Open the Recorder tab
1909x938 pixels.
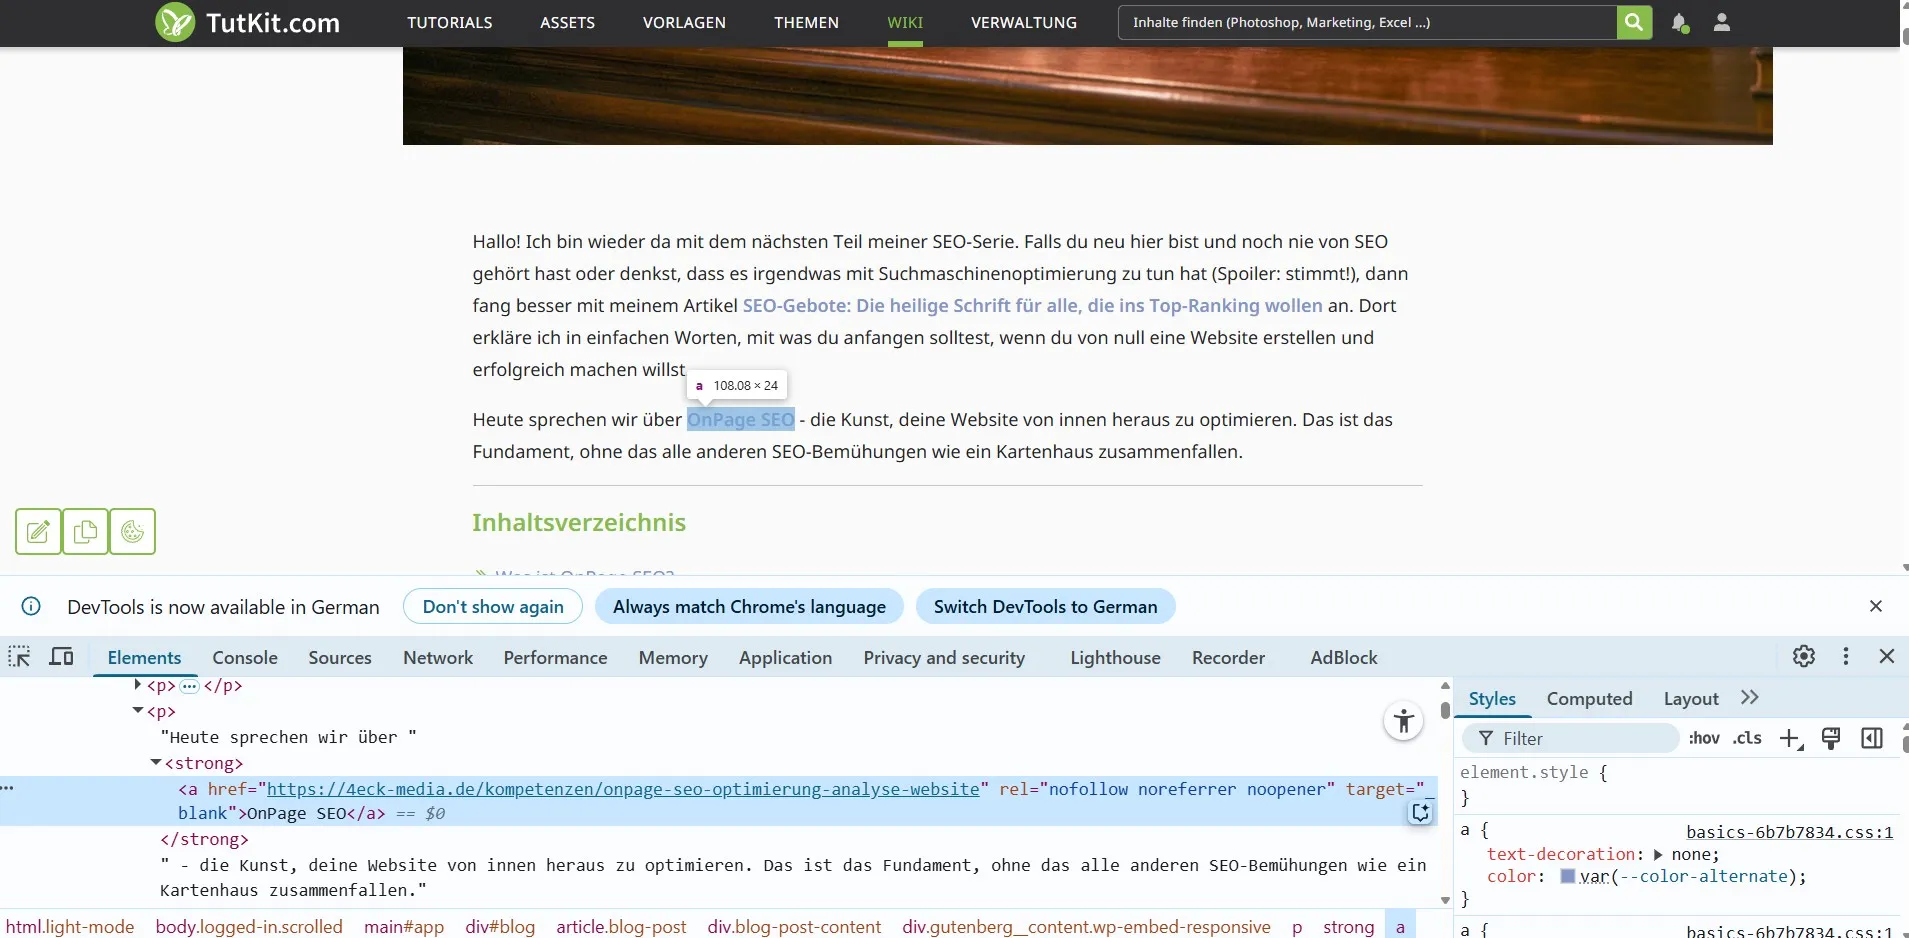click(1228, 657)
